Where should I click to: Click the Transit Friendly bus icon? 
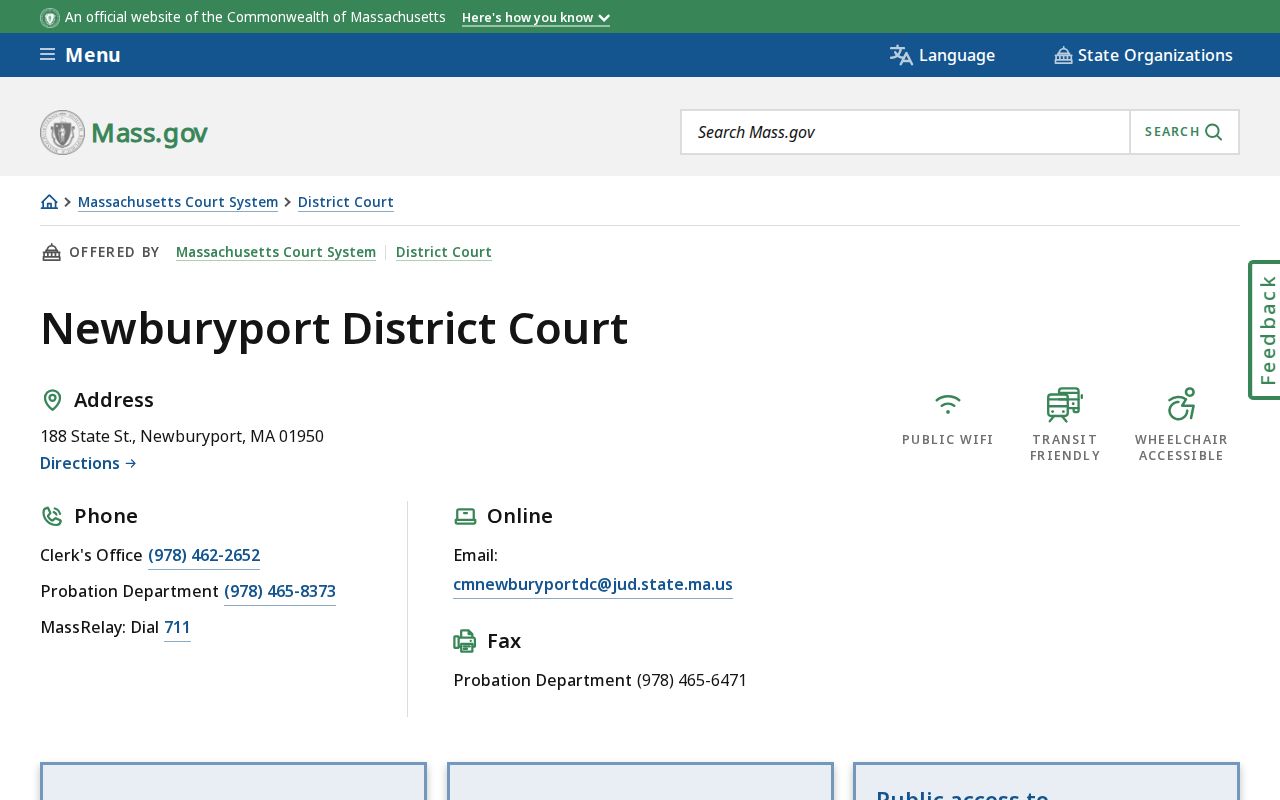[x=1065, y=404]
